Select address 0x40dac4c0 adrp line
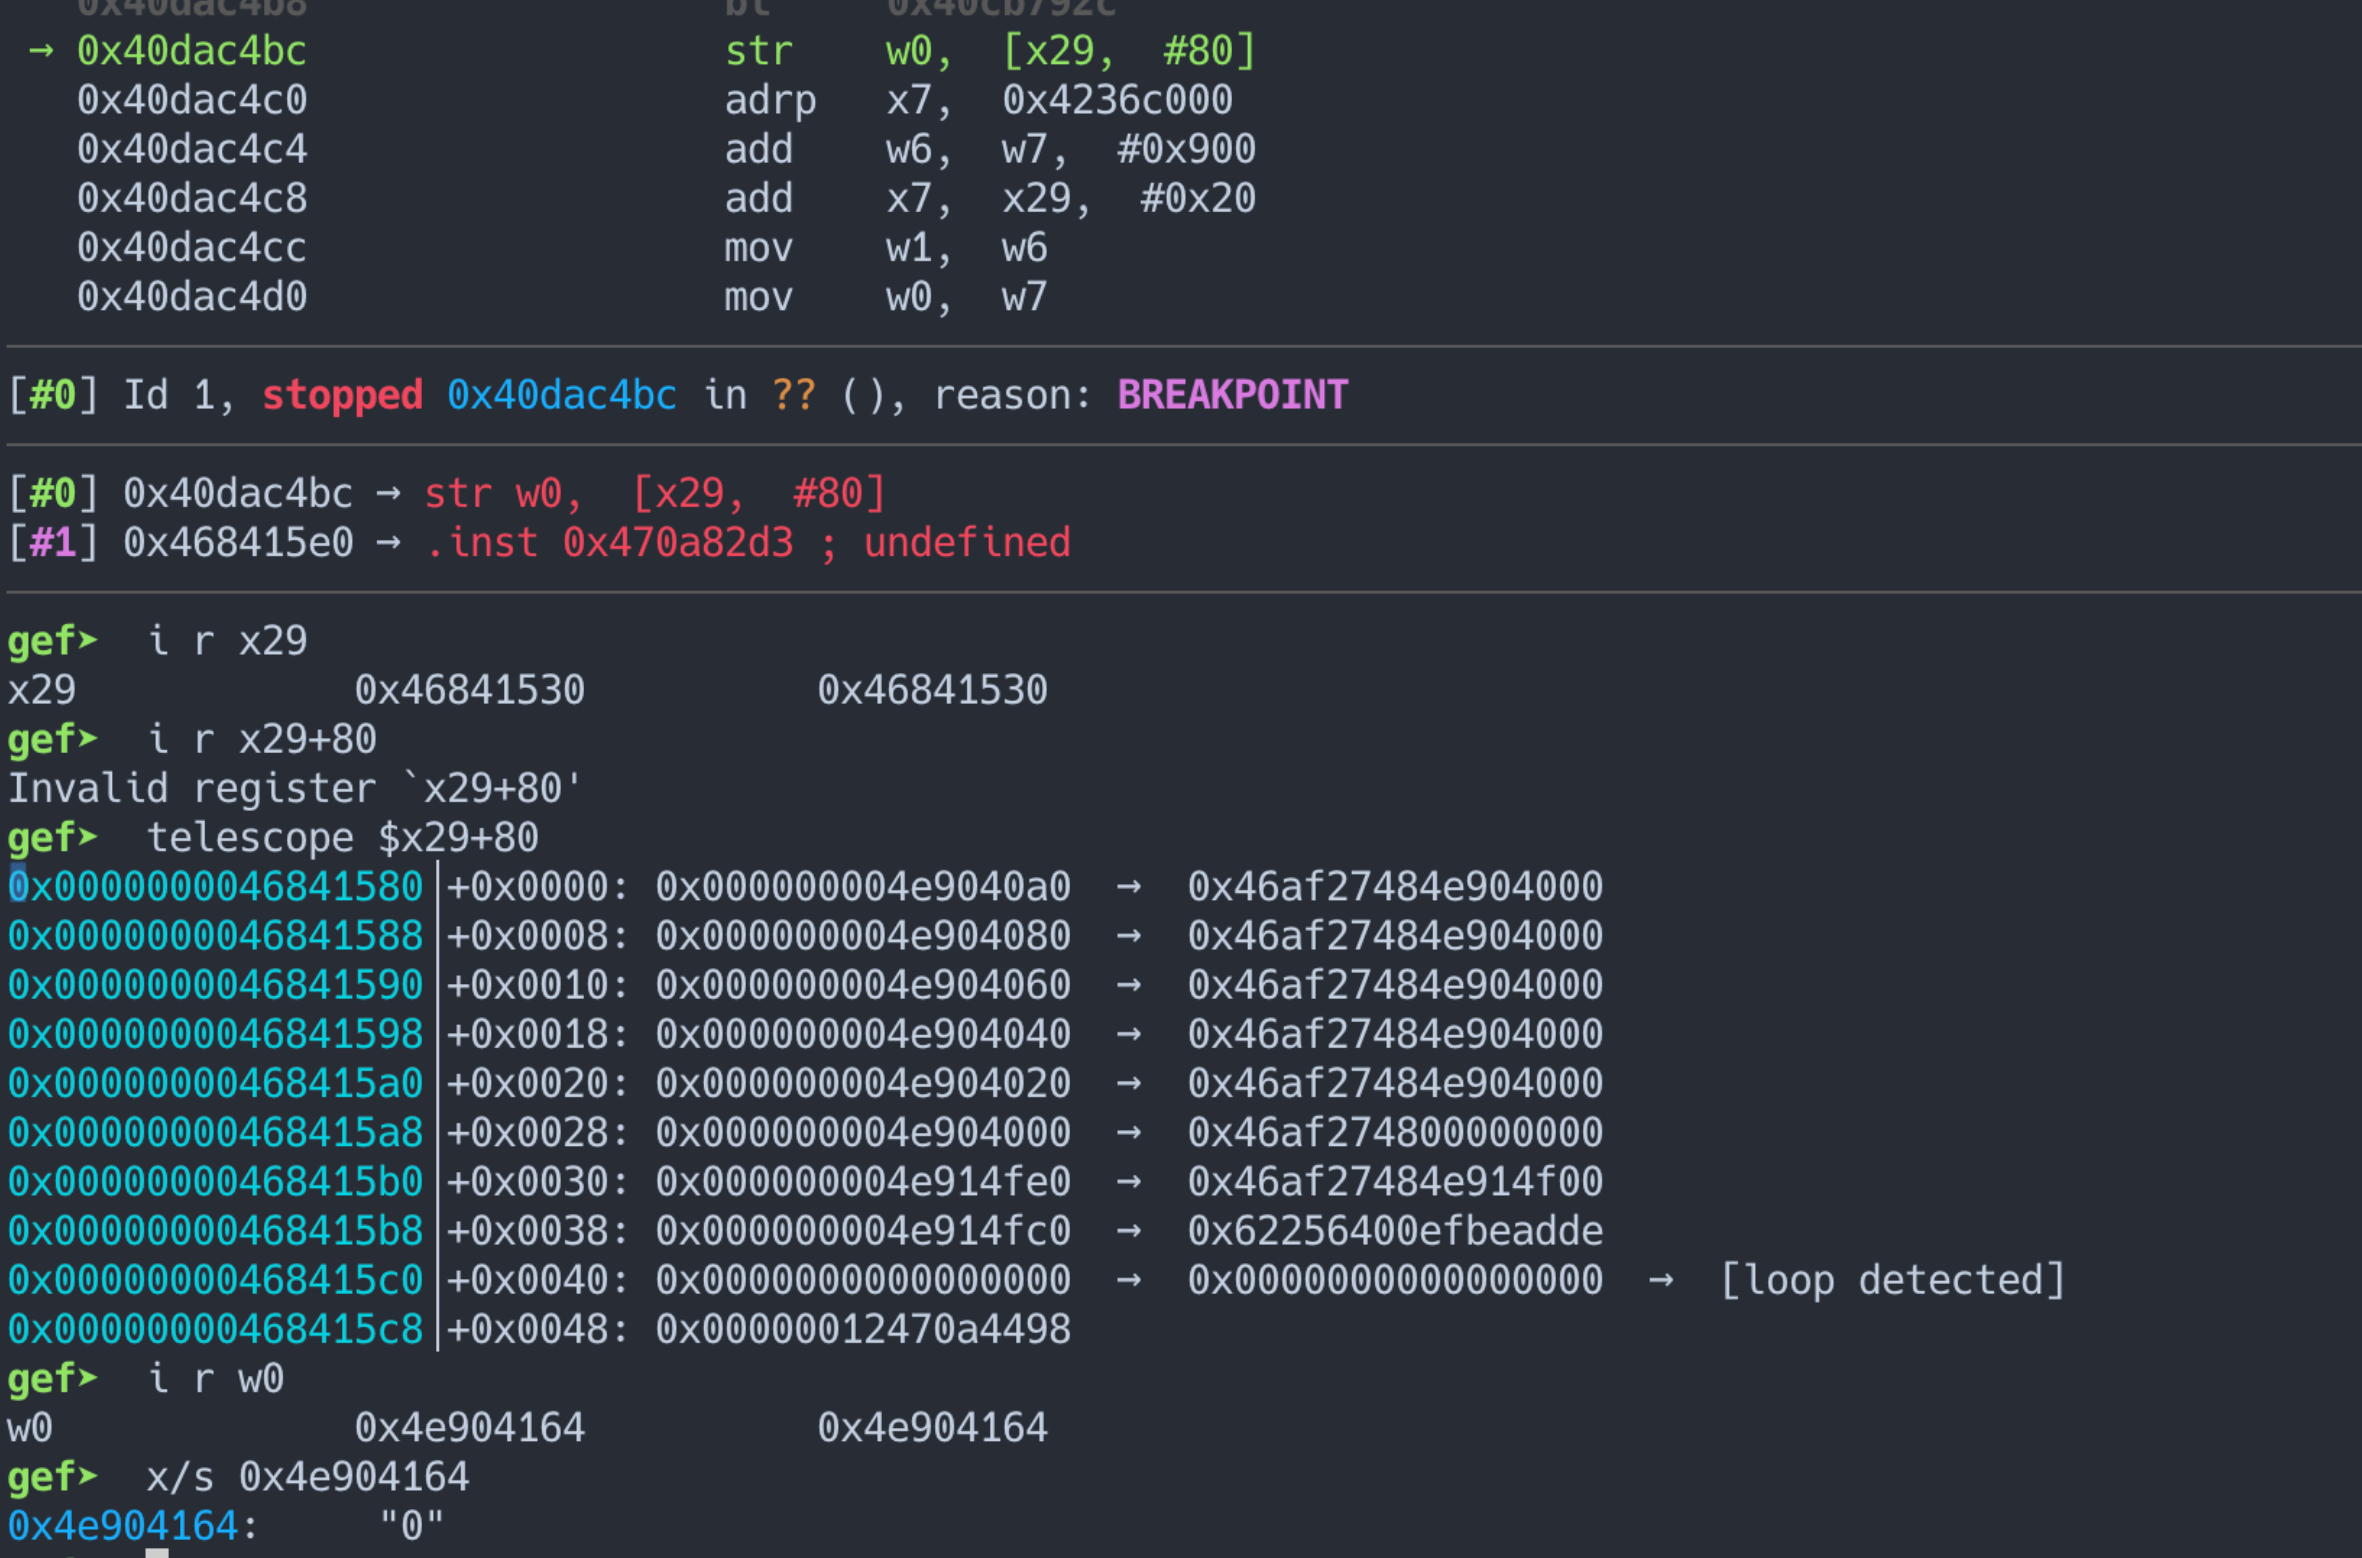 (x=192, y=100)
